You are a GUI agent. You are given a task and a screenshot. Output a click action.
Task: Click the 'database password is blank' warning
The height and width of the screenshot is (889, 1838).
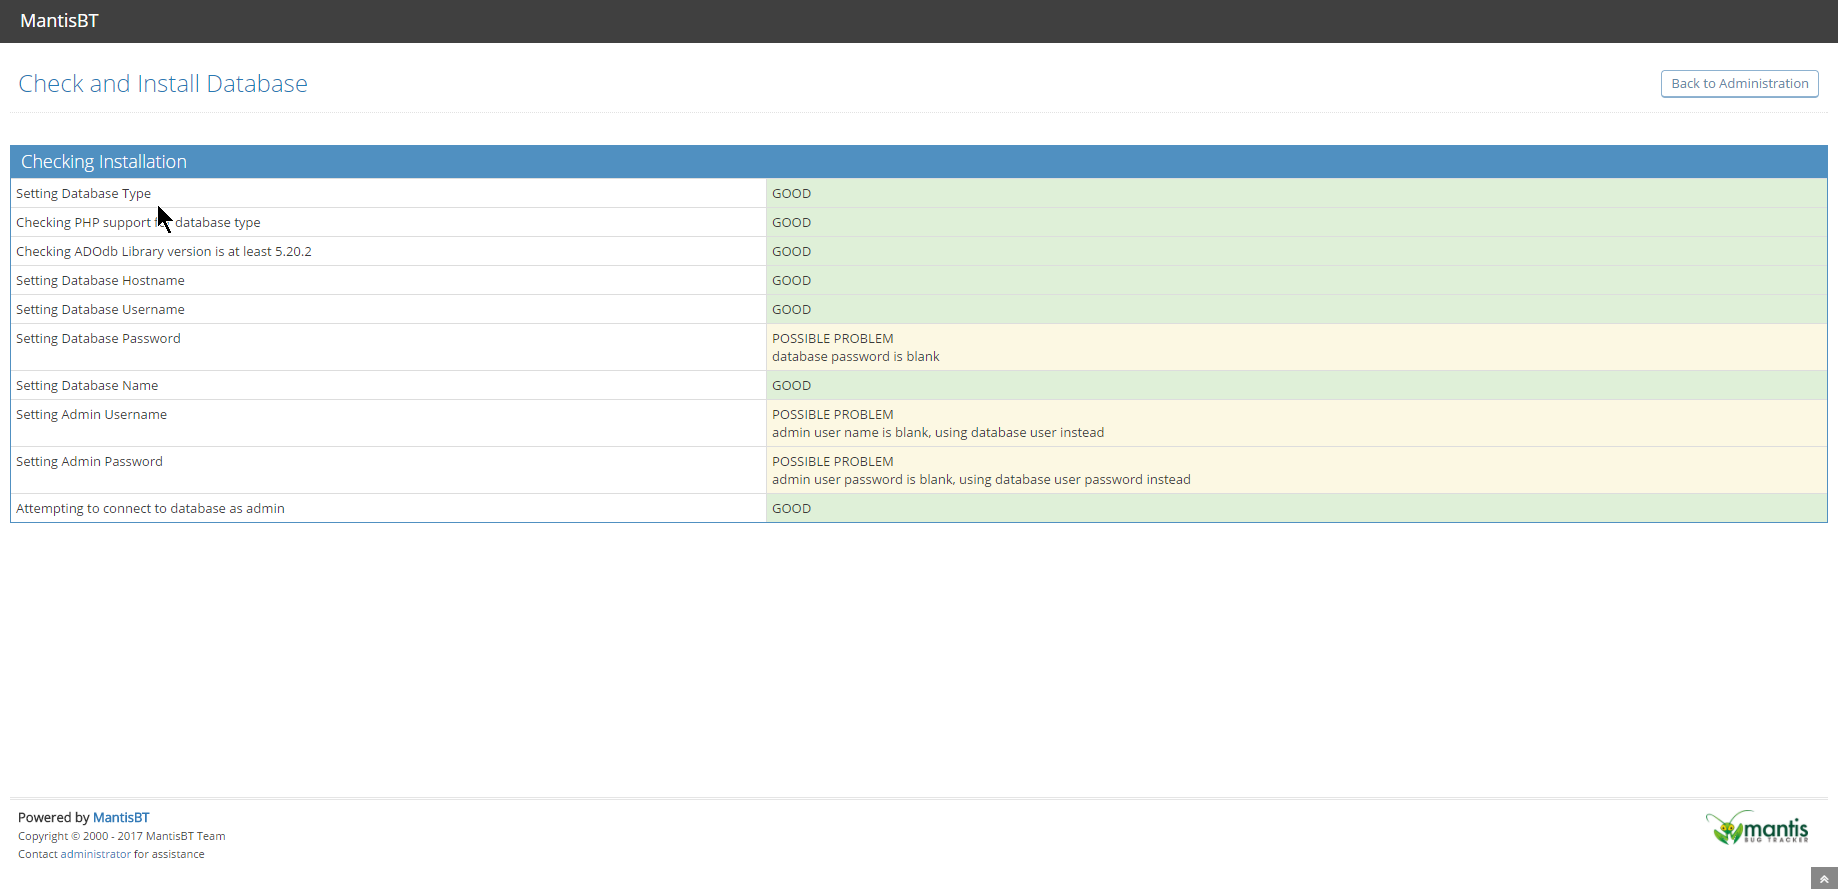(x=855, y=357)
